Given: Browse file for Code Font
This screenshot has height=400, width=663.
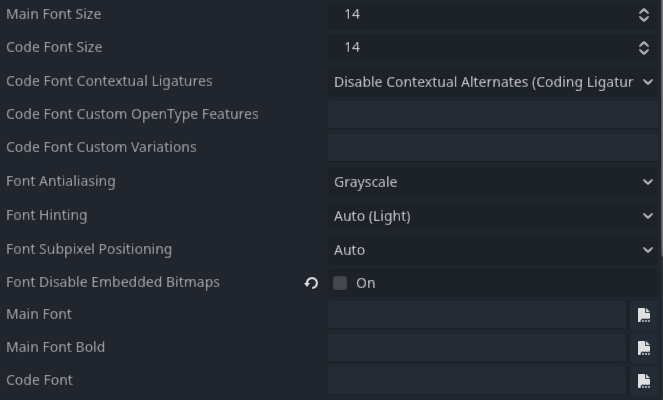Looking at the screenshot, I should coord(644,381).
